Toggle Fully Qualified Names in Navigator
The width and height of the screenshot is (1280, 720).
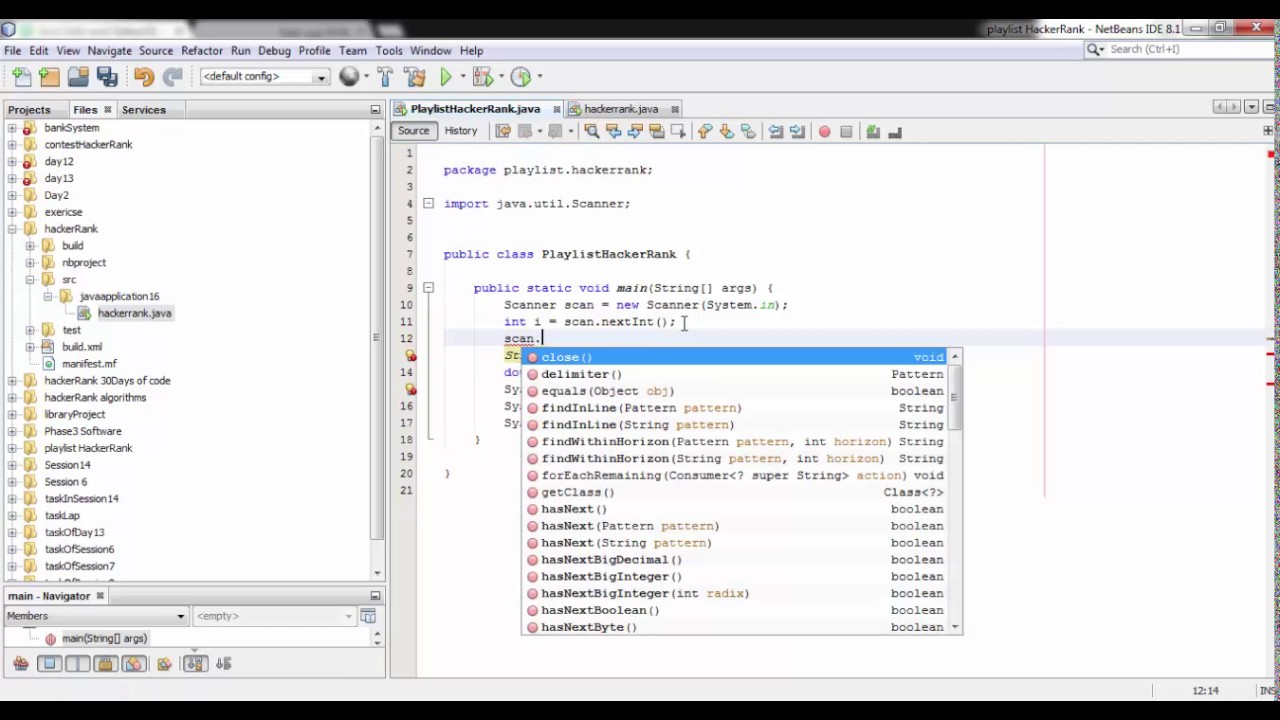click(164, 663)
